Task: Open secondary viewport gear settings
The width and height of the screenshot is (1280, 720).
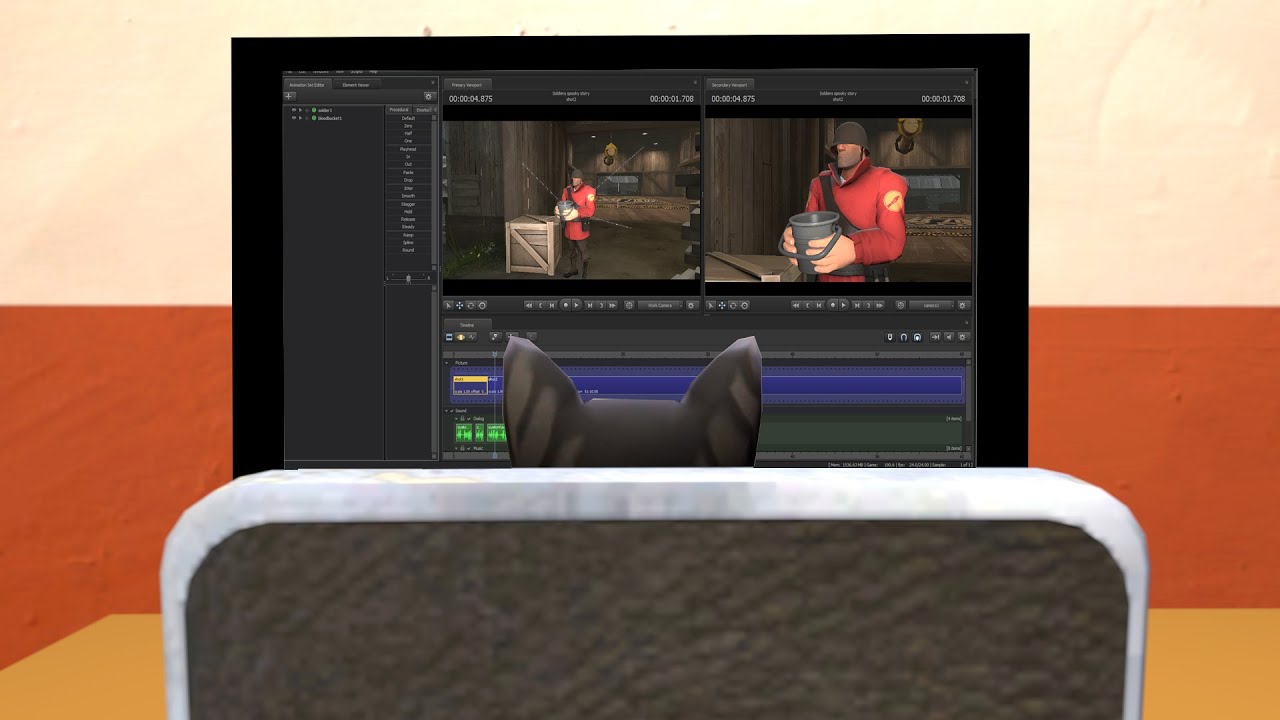Action: (x=963, y=305)
